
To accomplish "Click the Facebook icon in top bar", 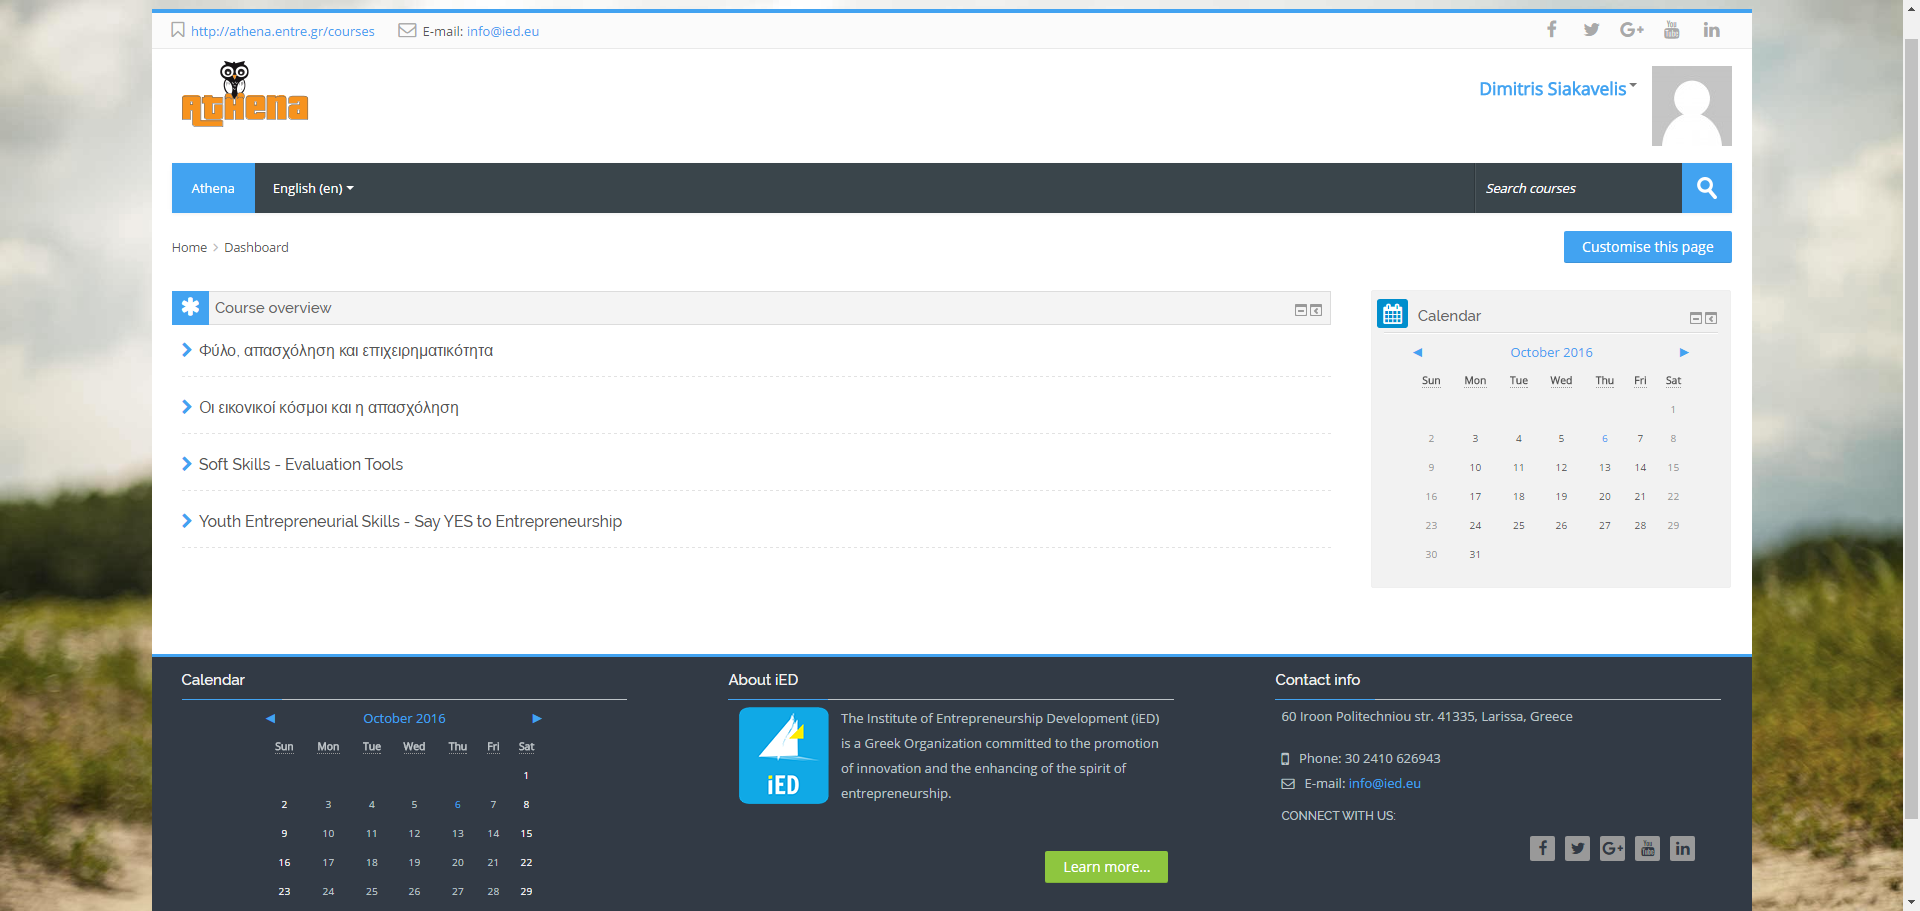I will click(x=1551, y=30).
